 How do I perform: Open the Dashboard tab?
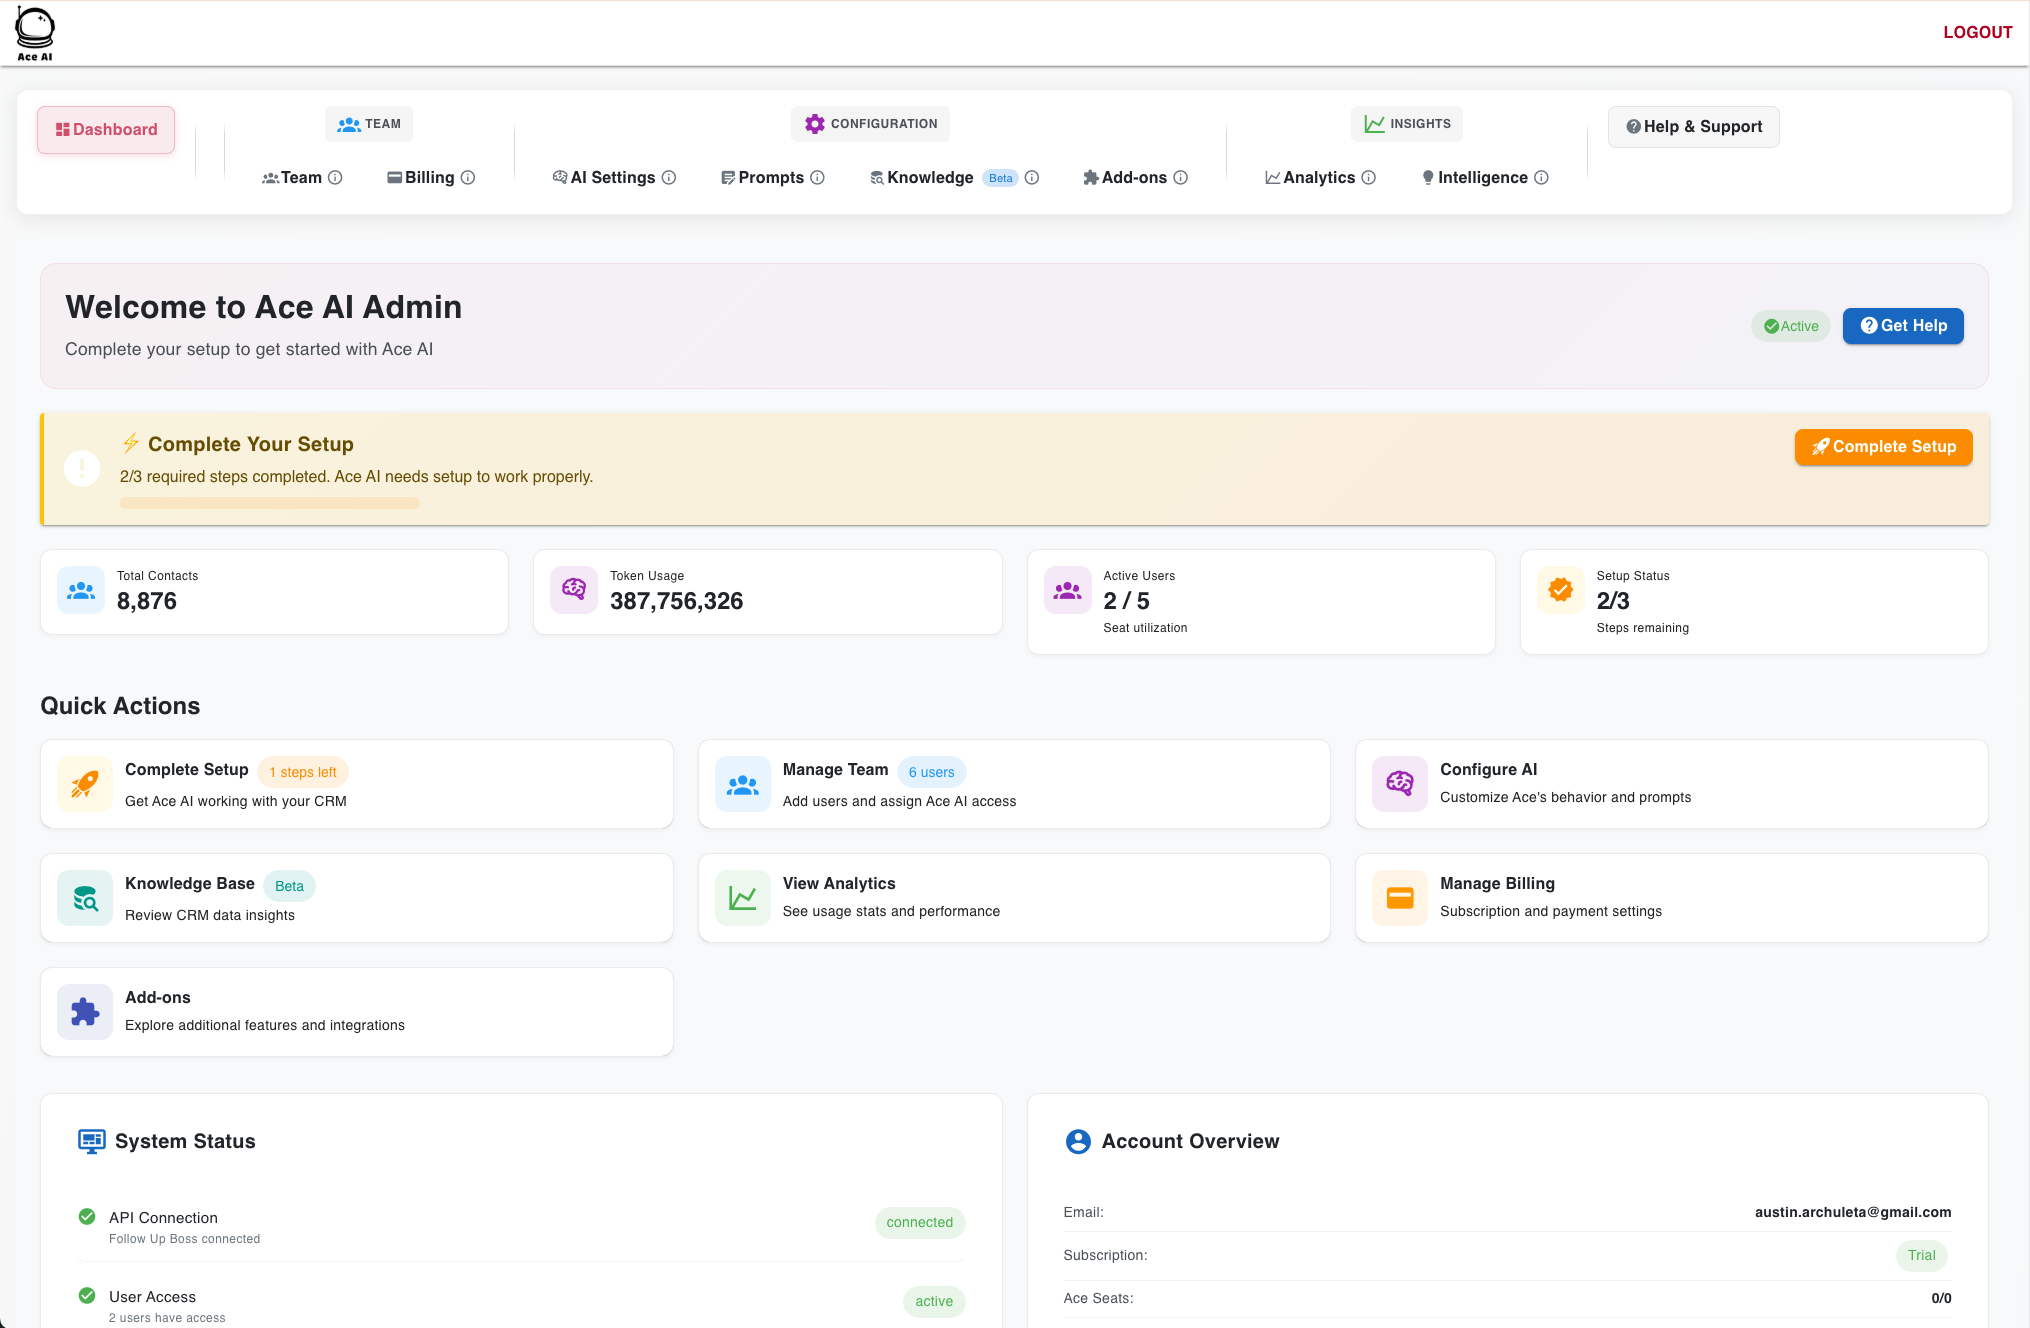tap(106, 130)
